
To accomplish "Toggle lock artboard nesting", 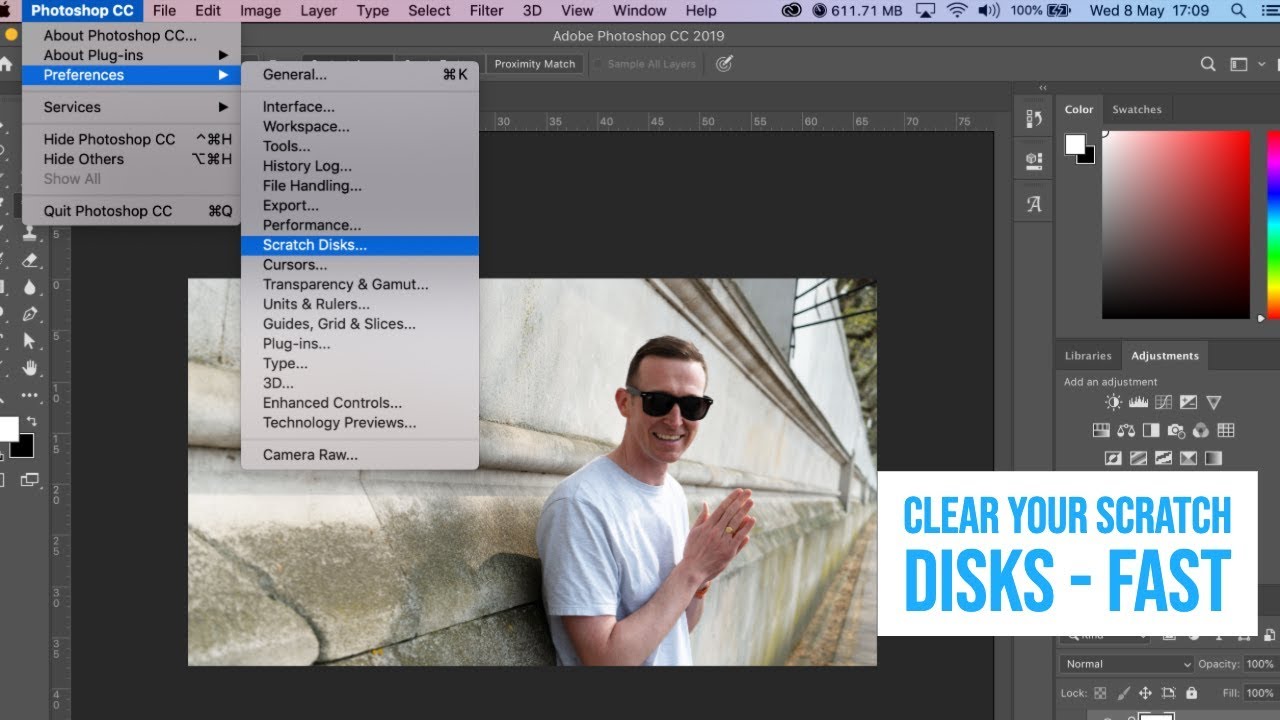I will 1168,693.
